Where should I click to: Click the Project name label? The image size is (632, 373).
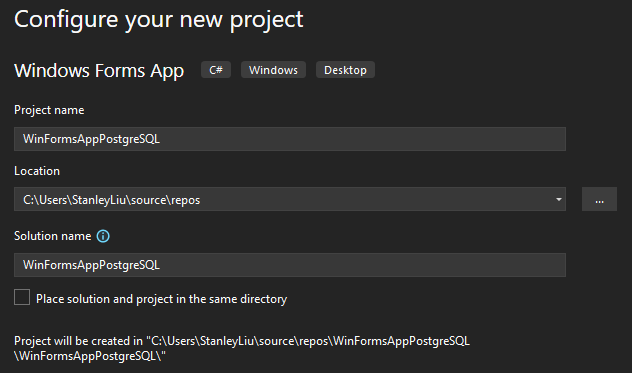pos(49,110)
